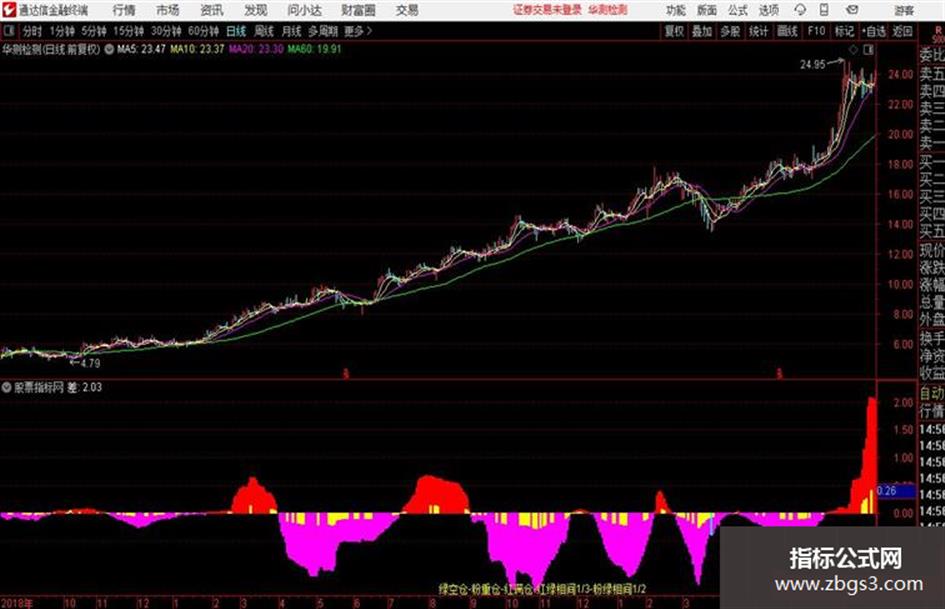
Task: Select the 日线 daily chart tab
Action: pyautogui.click(x=236, y=31)
